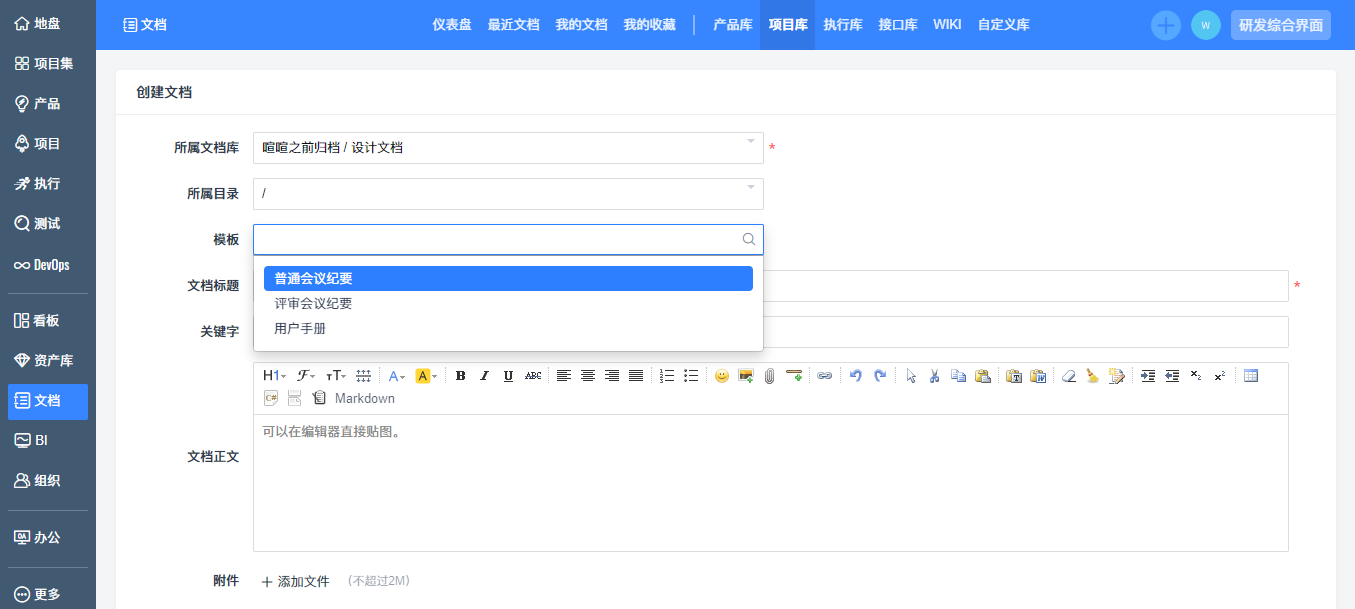Click the paperclip insert-file icon
The width and height of the screenshot is (1355, 609).
[769, 376]
